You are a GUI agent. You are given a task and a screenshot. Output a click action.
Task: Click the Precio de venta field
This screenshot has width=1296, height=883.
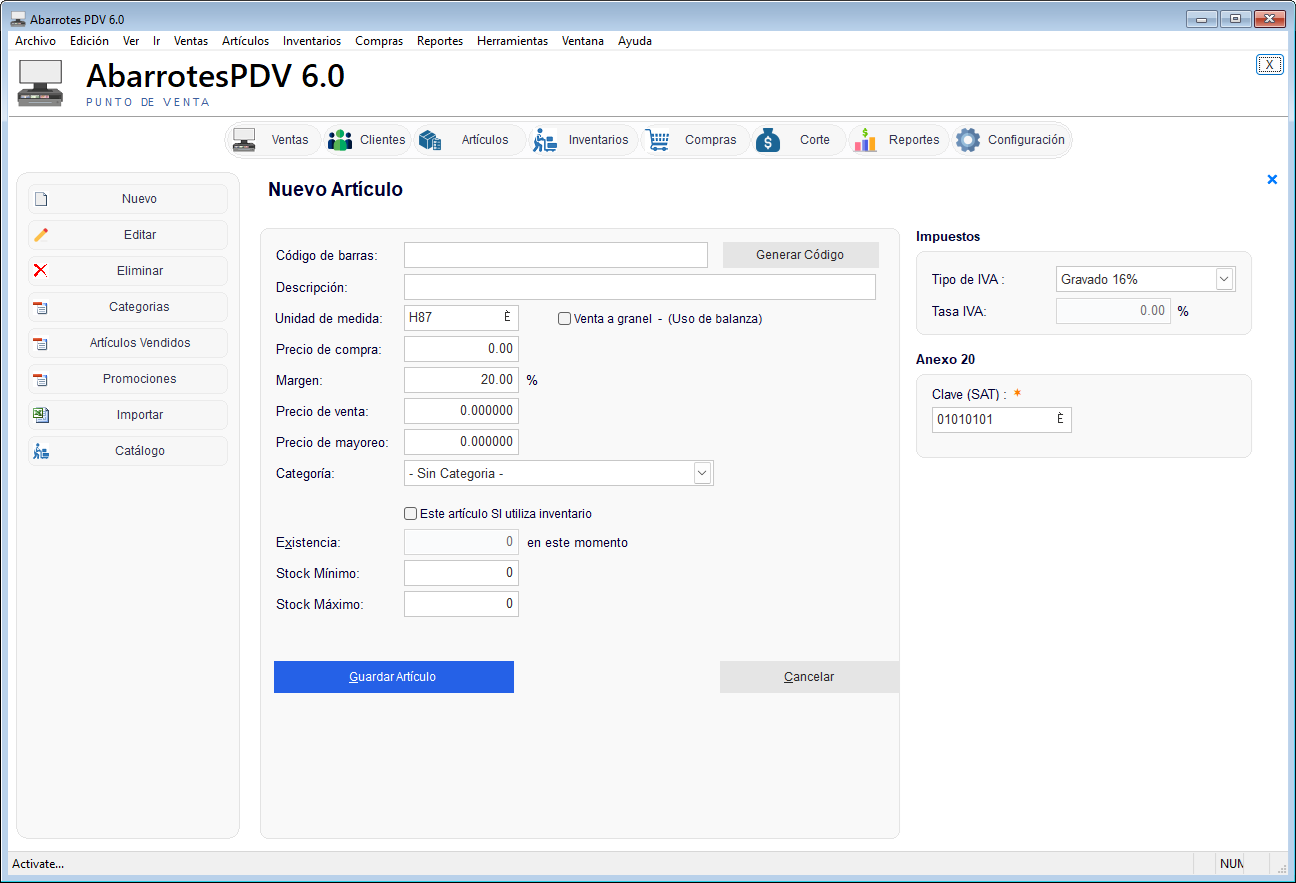(x=461, y=411)
